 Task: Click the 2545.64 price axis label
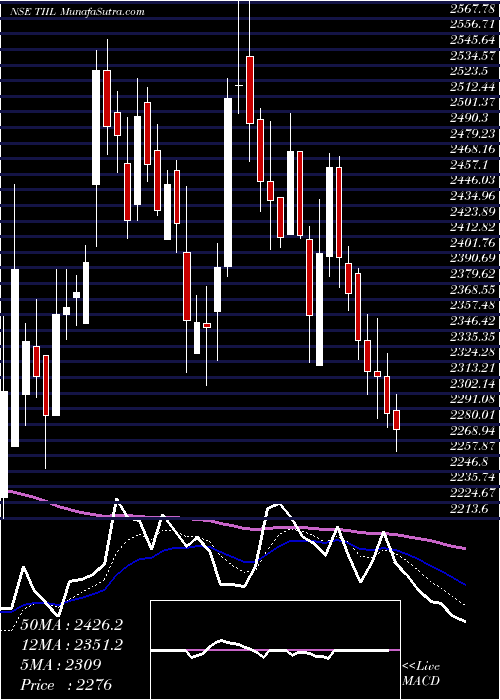pos(474,40)
